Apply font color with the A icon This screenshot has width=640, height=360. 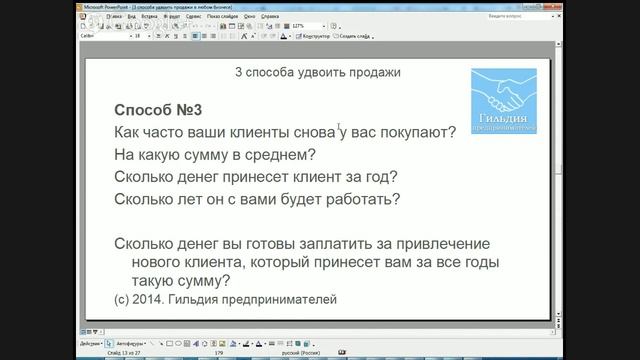tap(284, 36)
